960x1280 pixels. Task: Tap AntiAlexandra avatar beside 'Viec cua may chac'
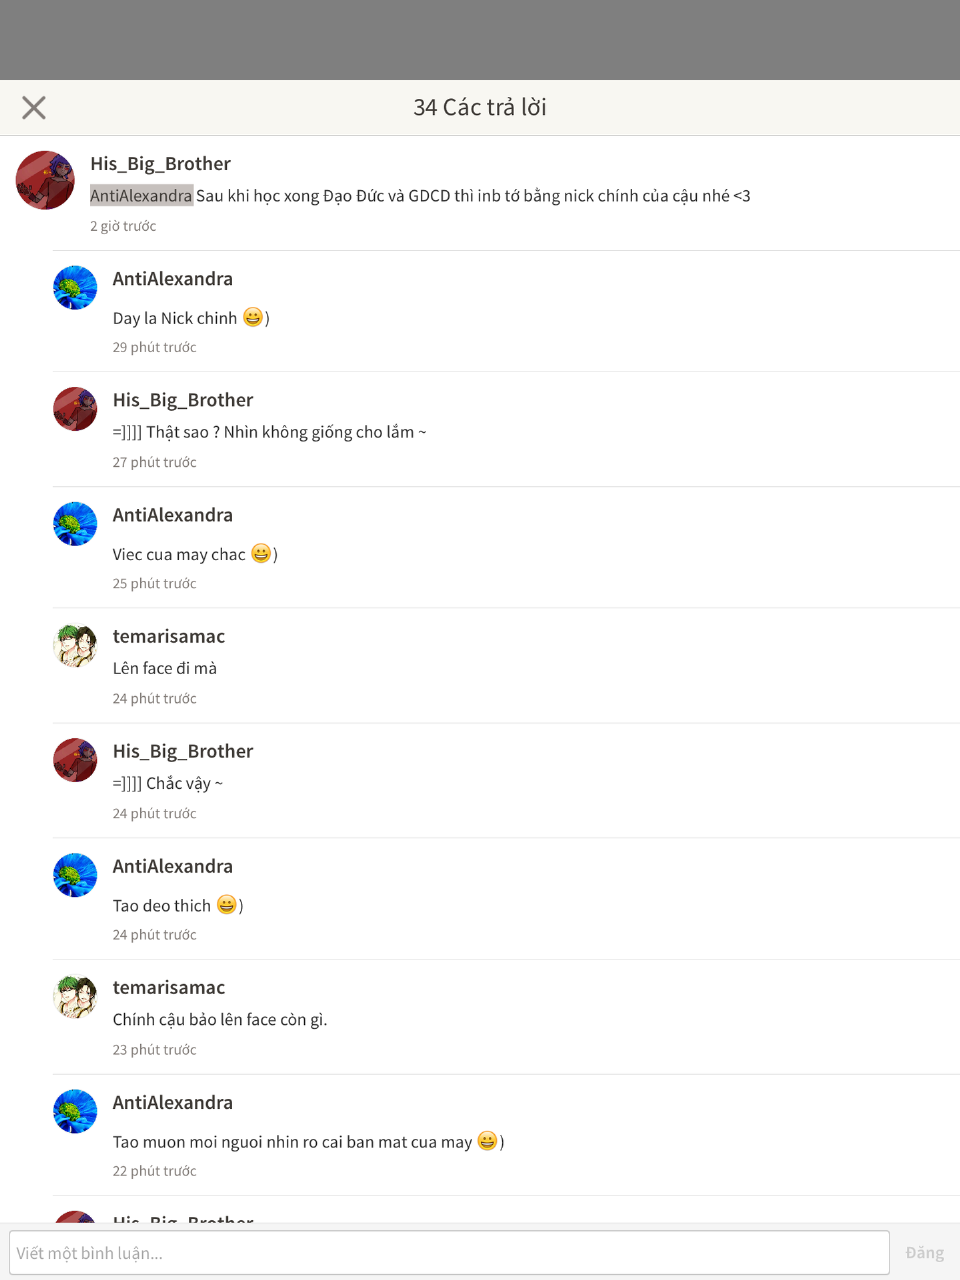75,524
